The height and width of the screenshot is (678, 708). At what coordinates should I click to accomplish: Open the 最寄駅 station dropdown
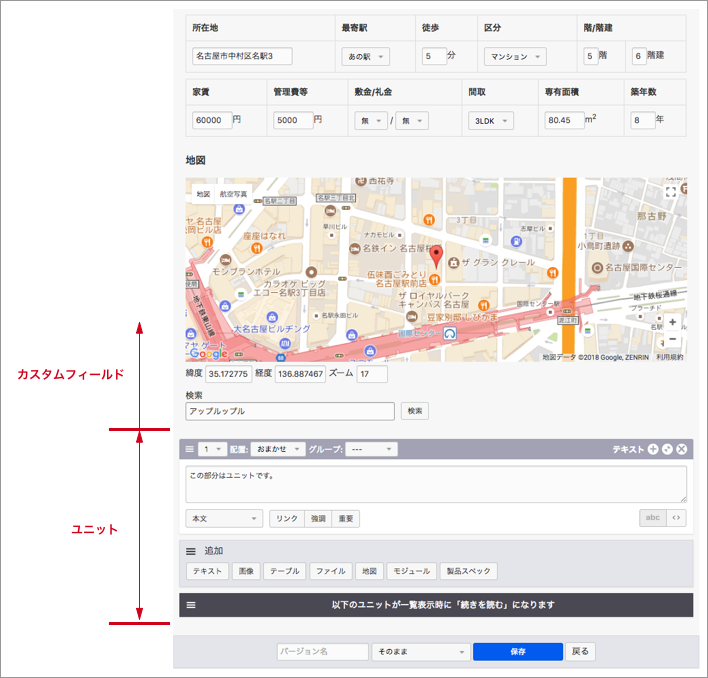click(365, 57)
